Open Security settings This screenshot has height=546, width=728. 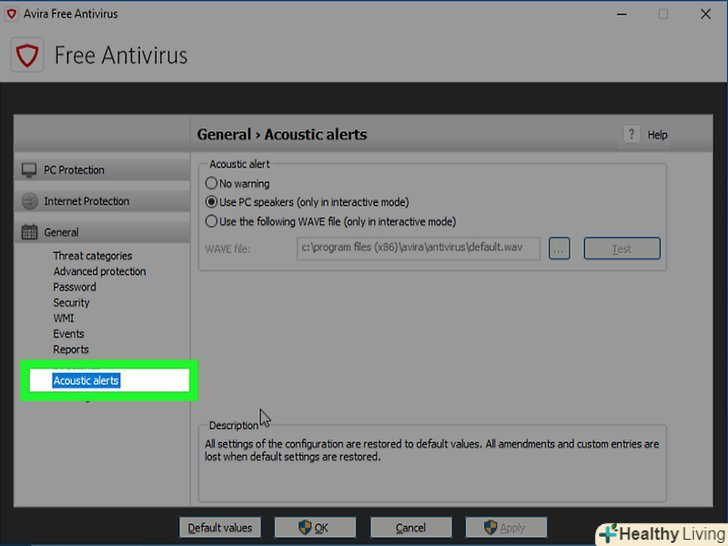(x=71, y=303)
